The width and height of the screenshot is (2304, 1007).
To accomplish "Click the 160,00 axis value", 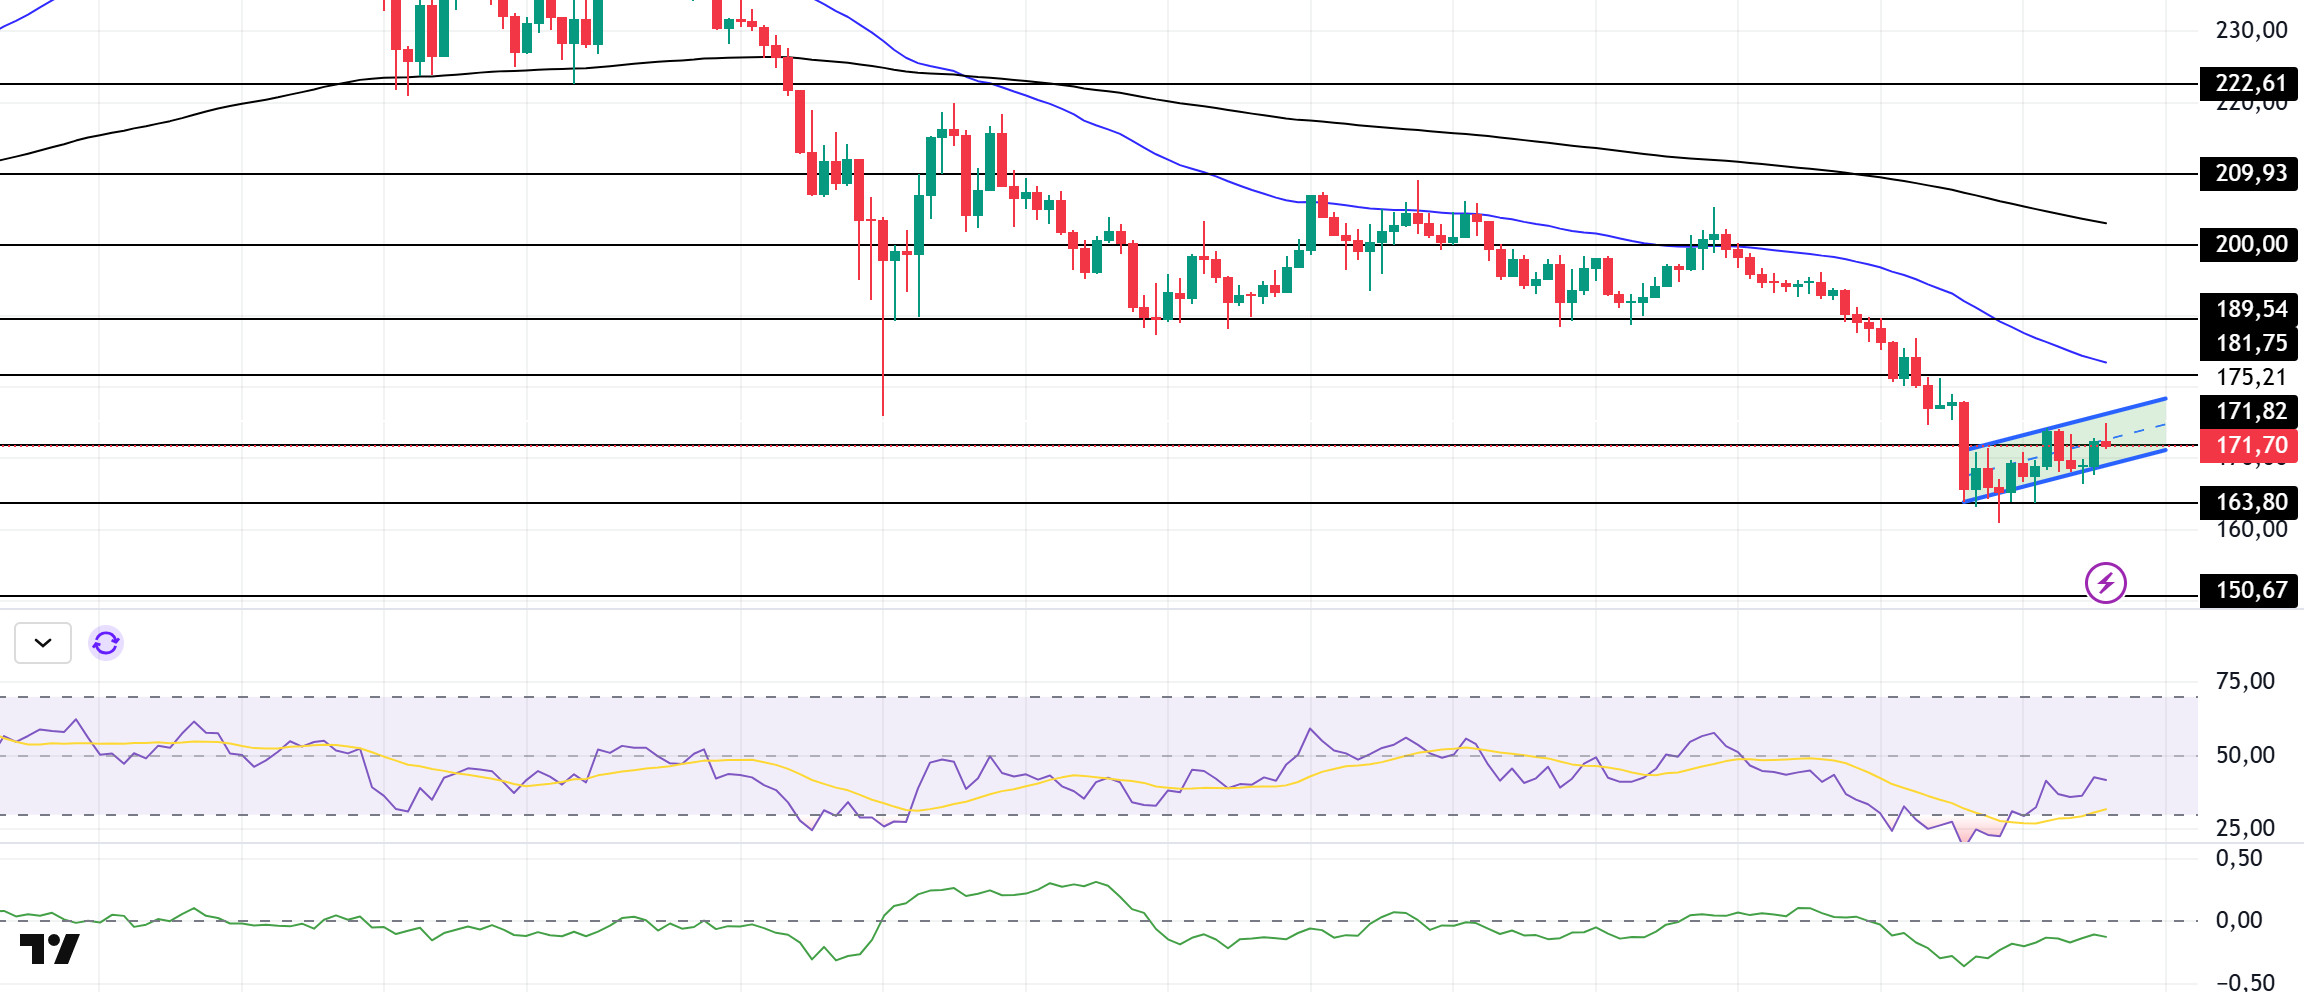I will click(2251, 530).
